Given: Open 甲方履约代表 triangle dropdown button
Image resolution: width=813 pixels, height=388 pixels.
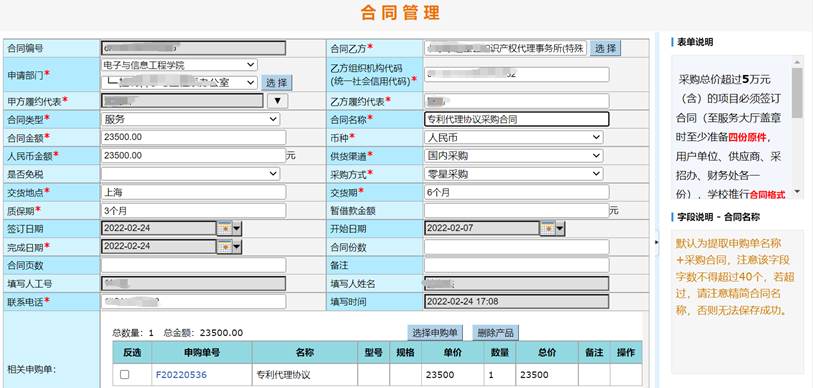Looking at the screenshot, I should point(277,101).
